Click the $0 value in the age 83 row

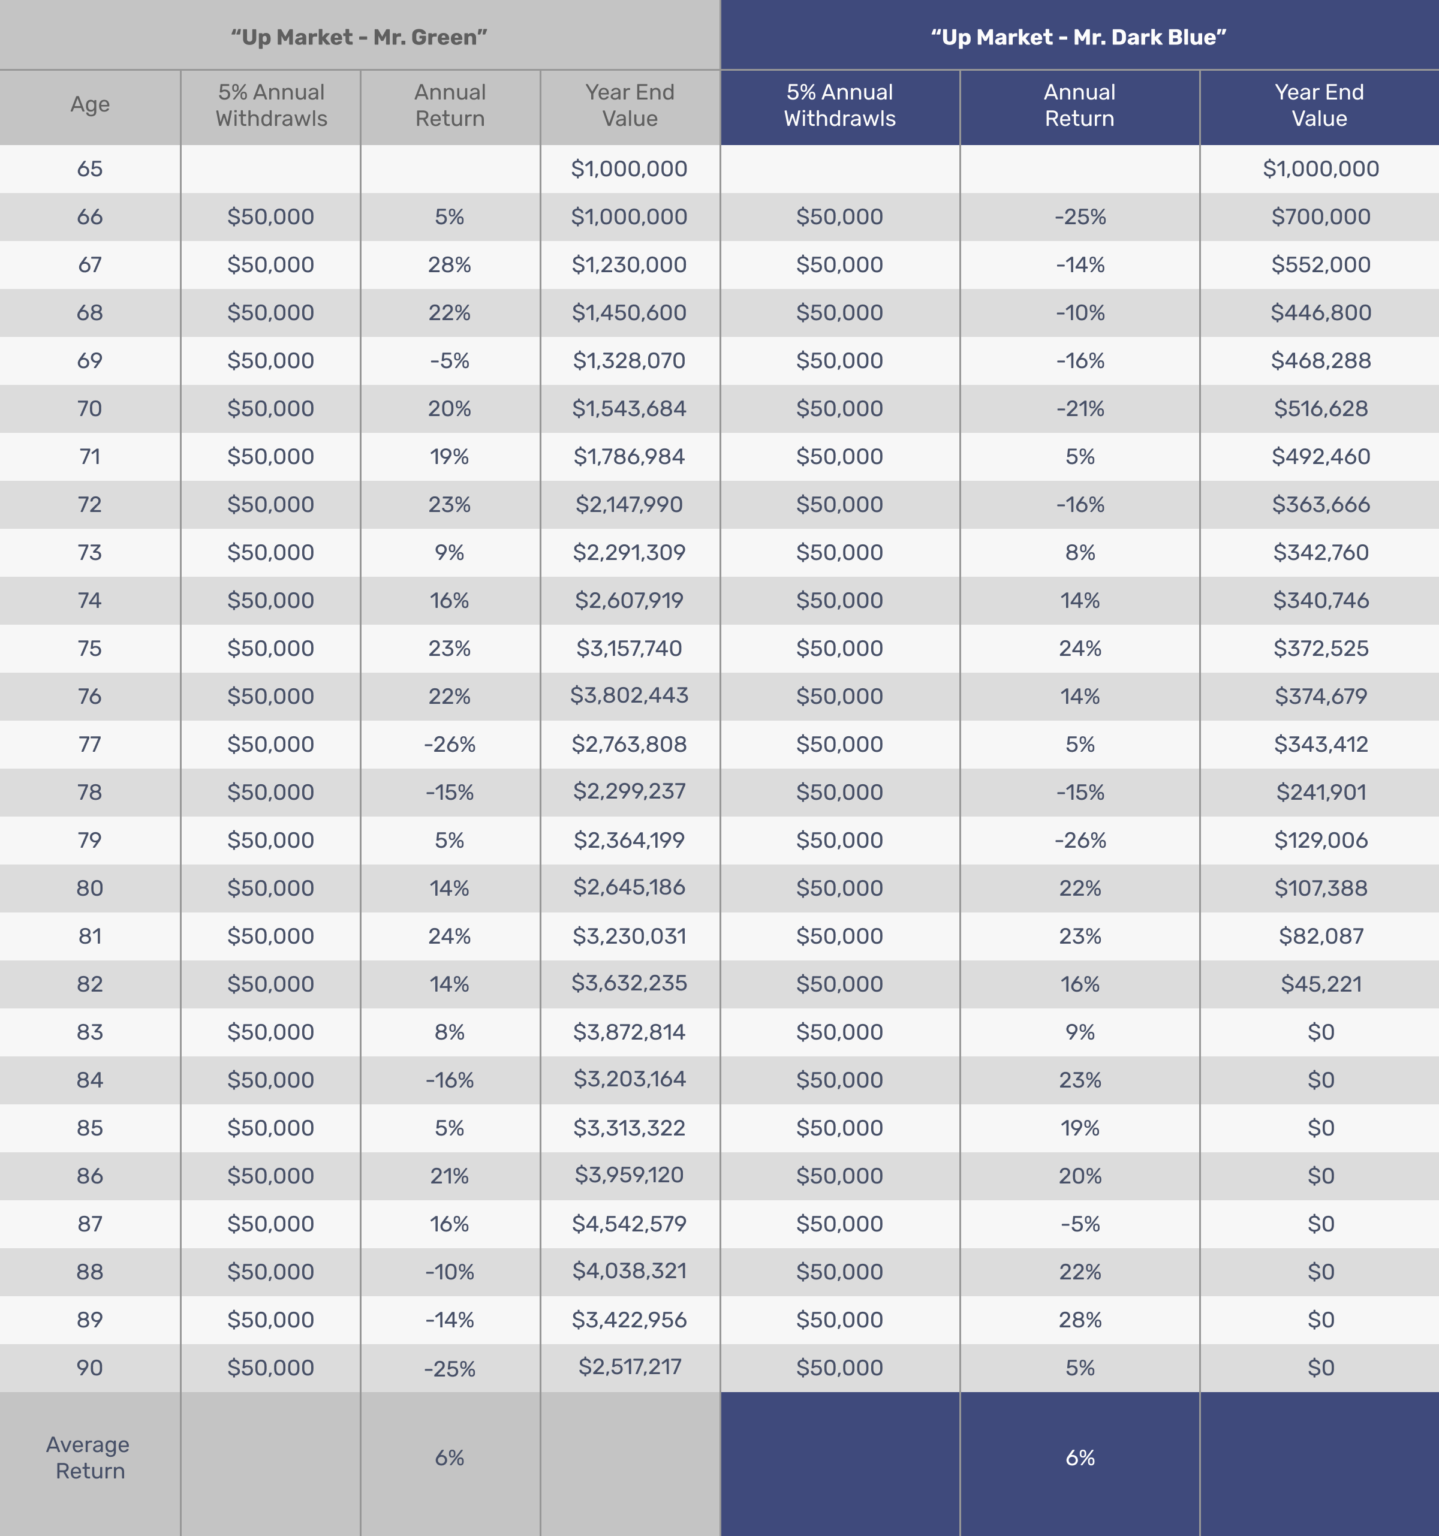(x=1320, y=1033)
